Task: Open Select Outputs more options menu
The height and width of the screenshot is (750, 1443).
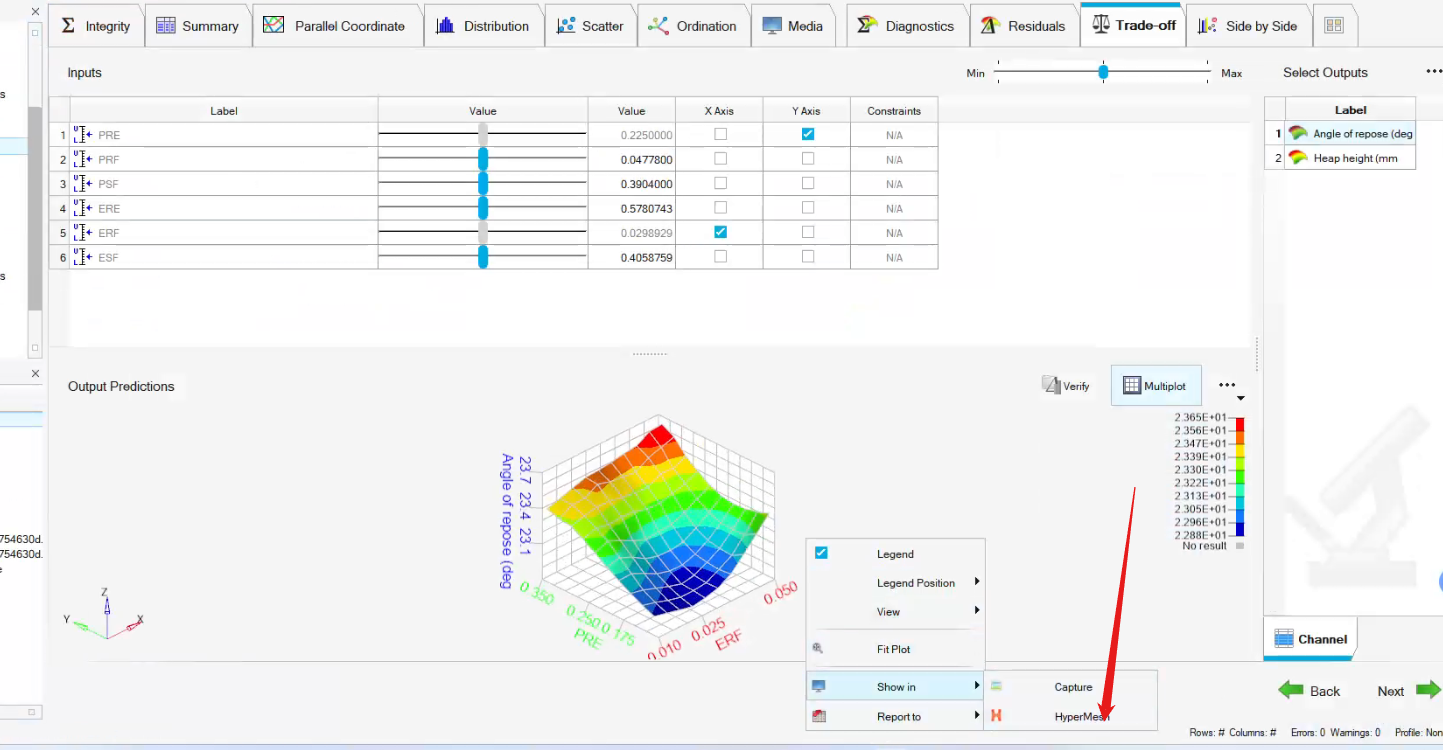Action: 1434,72
